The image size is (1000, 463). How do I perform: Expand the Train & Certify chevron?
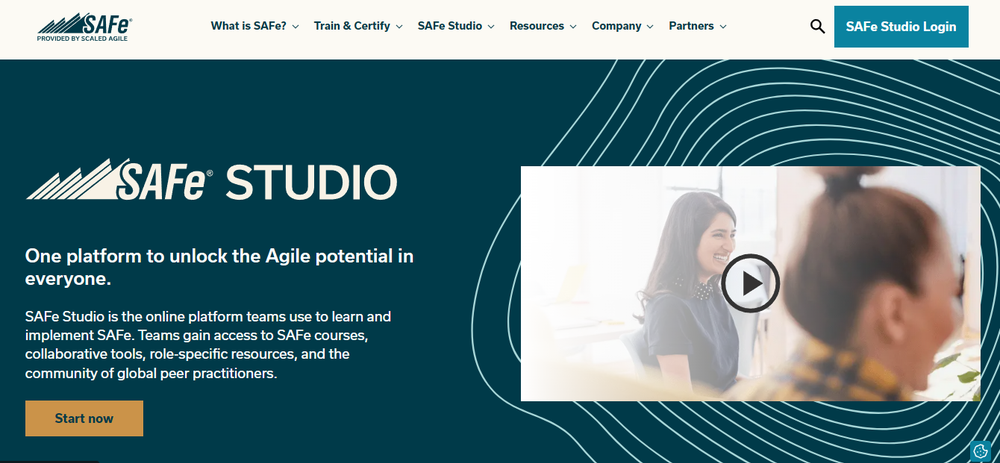click(x=399, y=27)
